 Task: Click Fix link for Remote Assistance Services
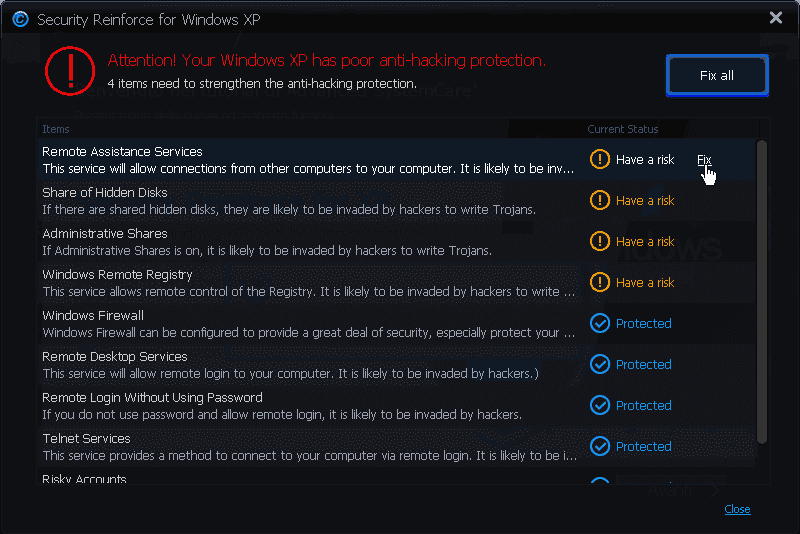pyautogui.click(x=704, y=160)
